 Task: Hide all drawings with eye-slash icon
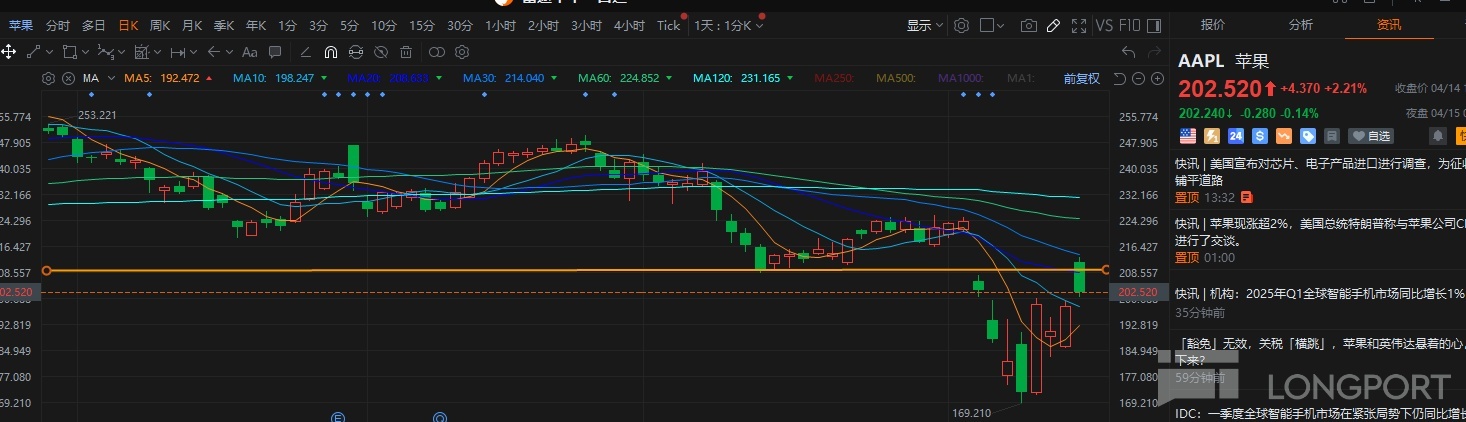(x=381, y=52)
